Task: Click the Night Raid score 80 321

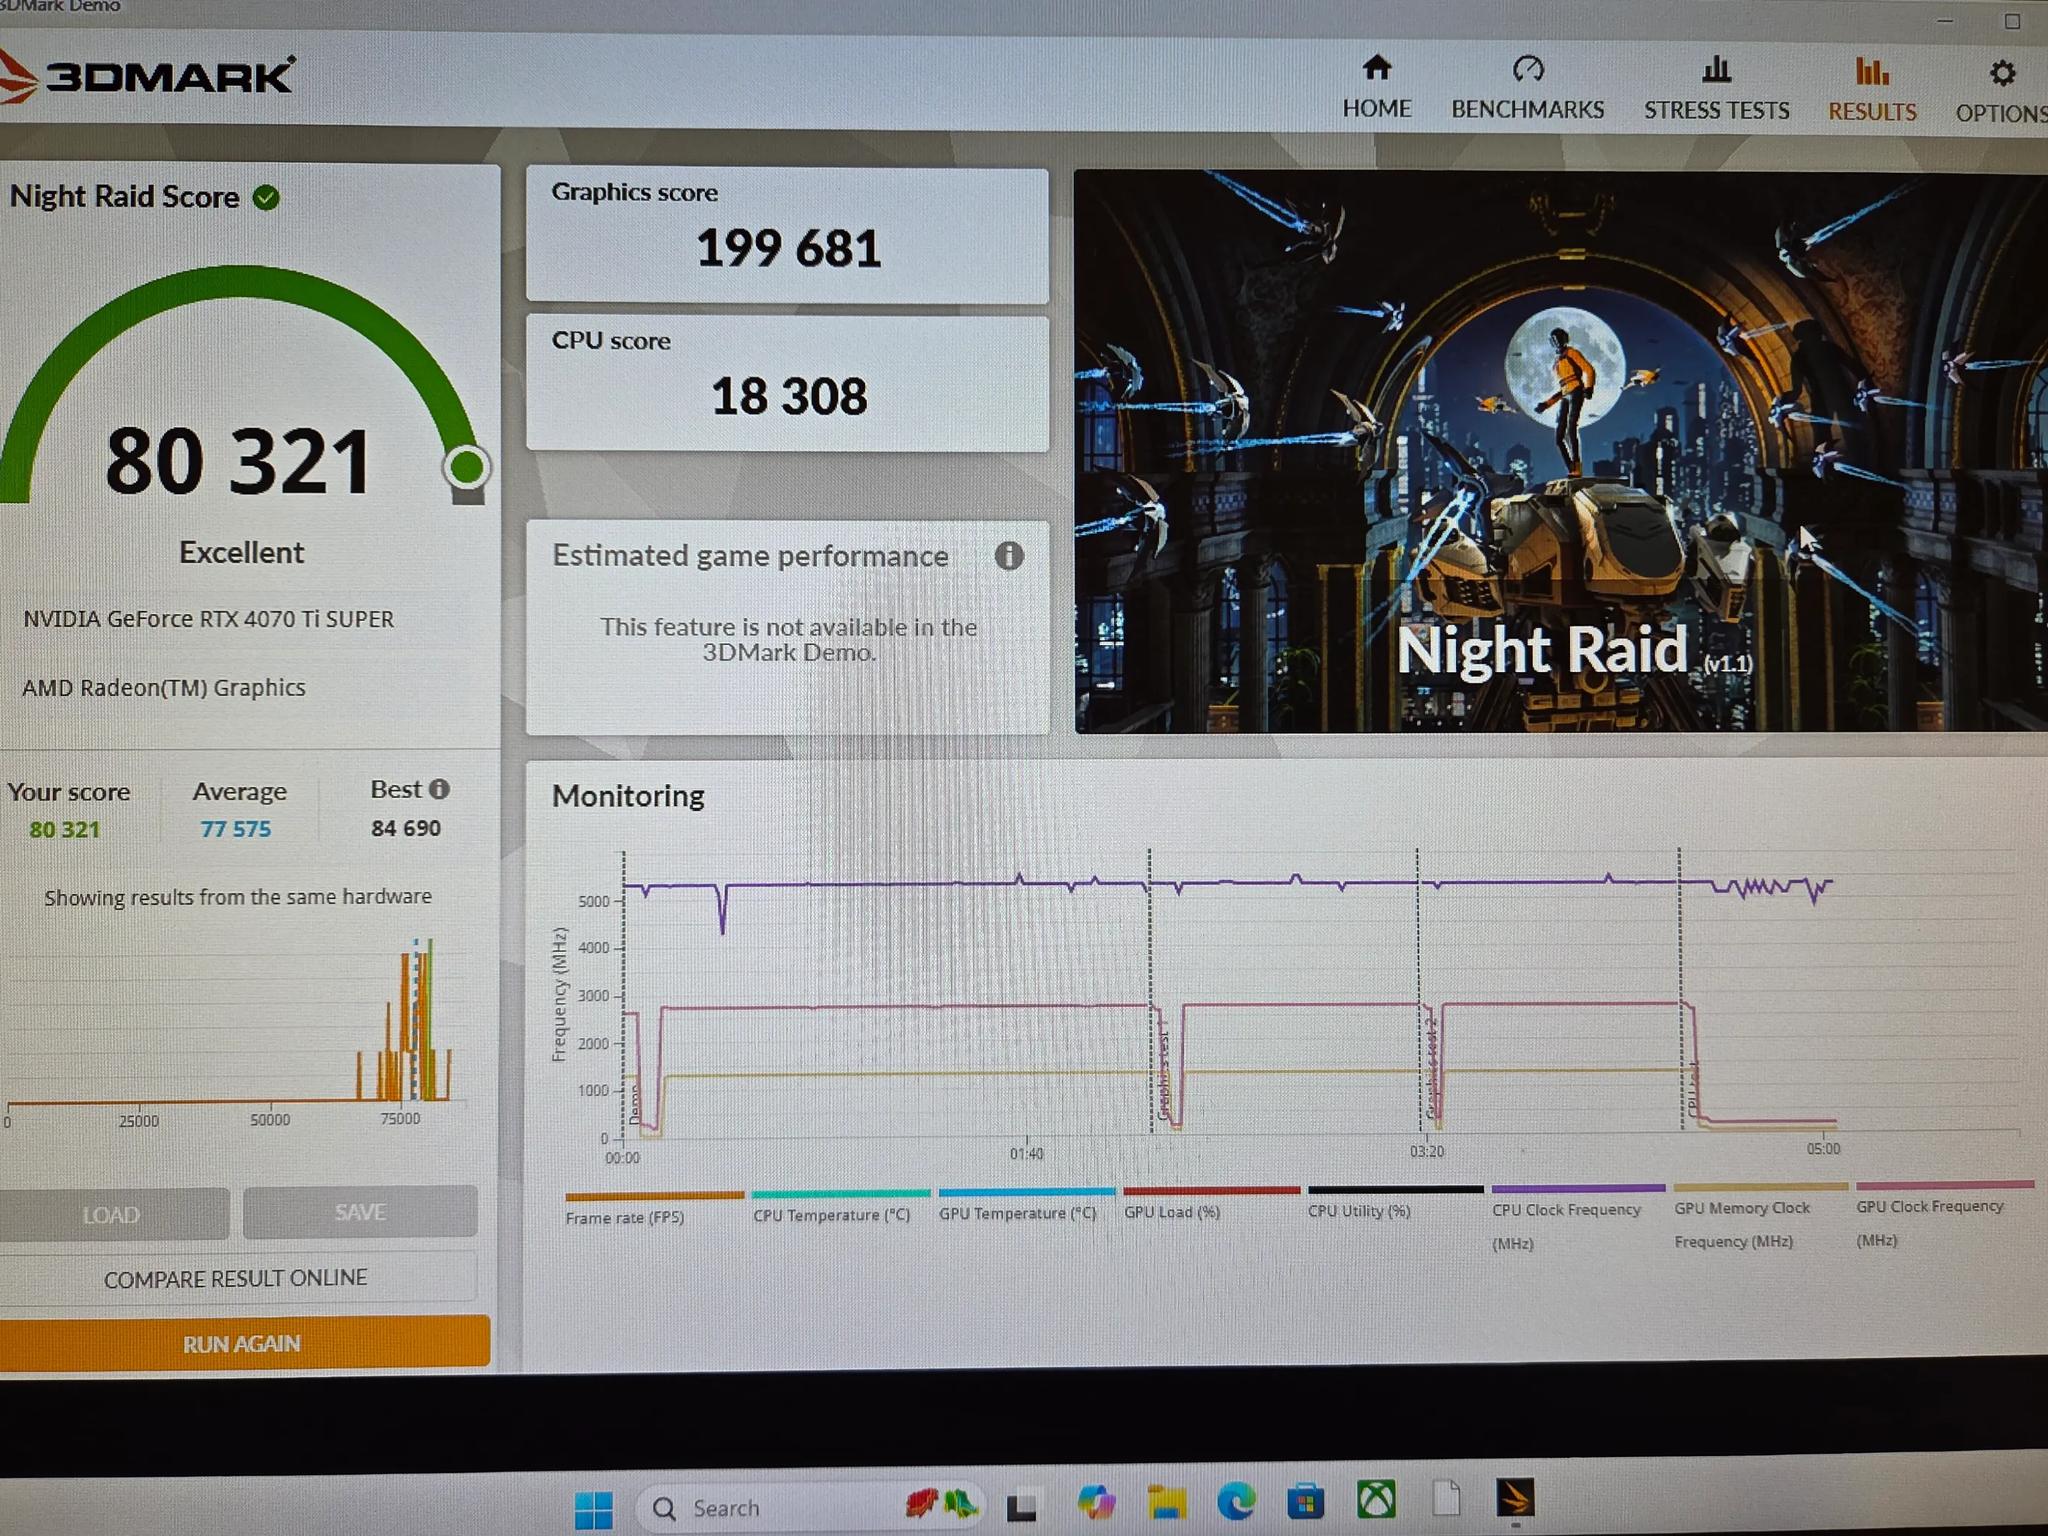Action: (x=238, y=461)
